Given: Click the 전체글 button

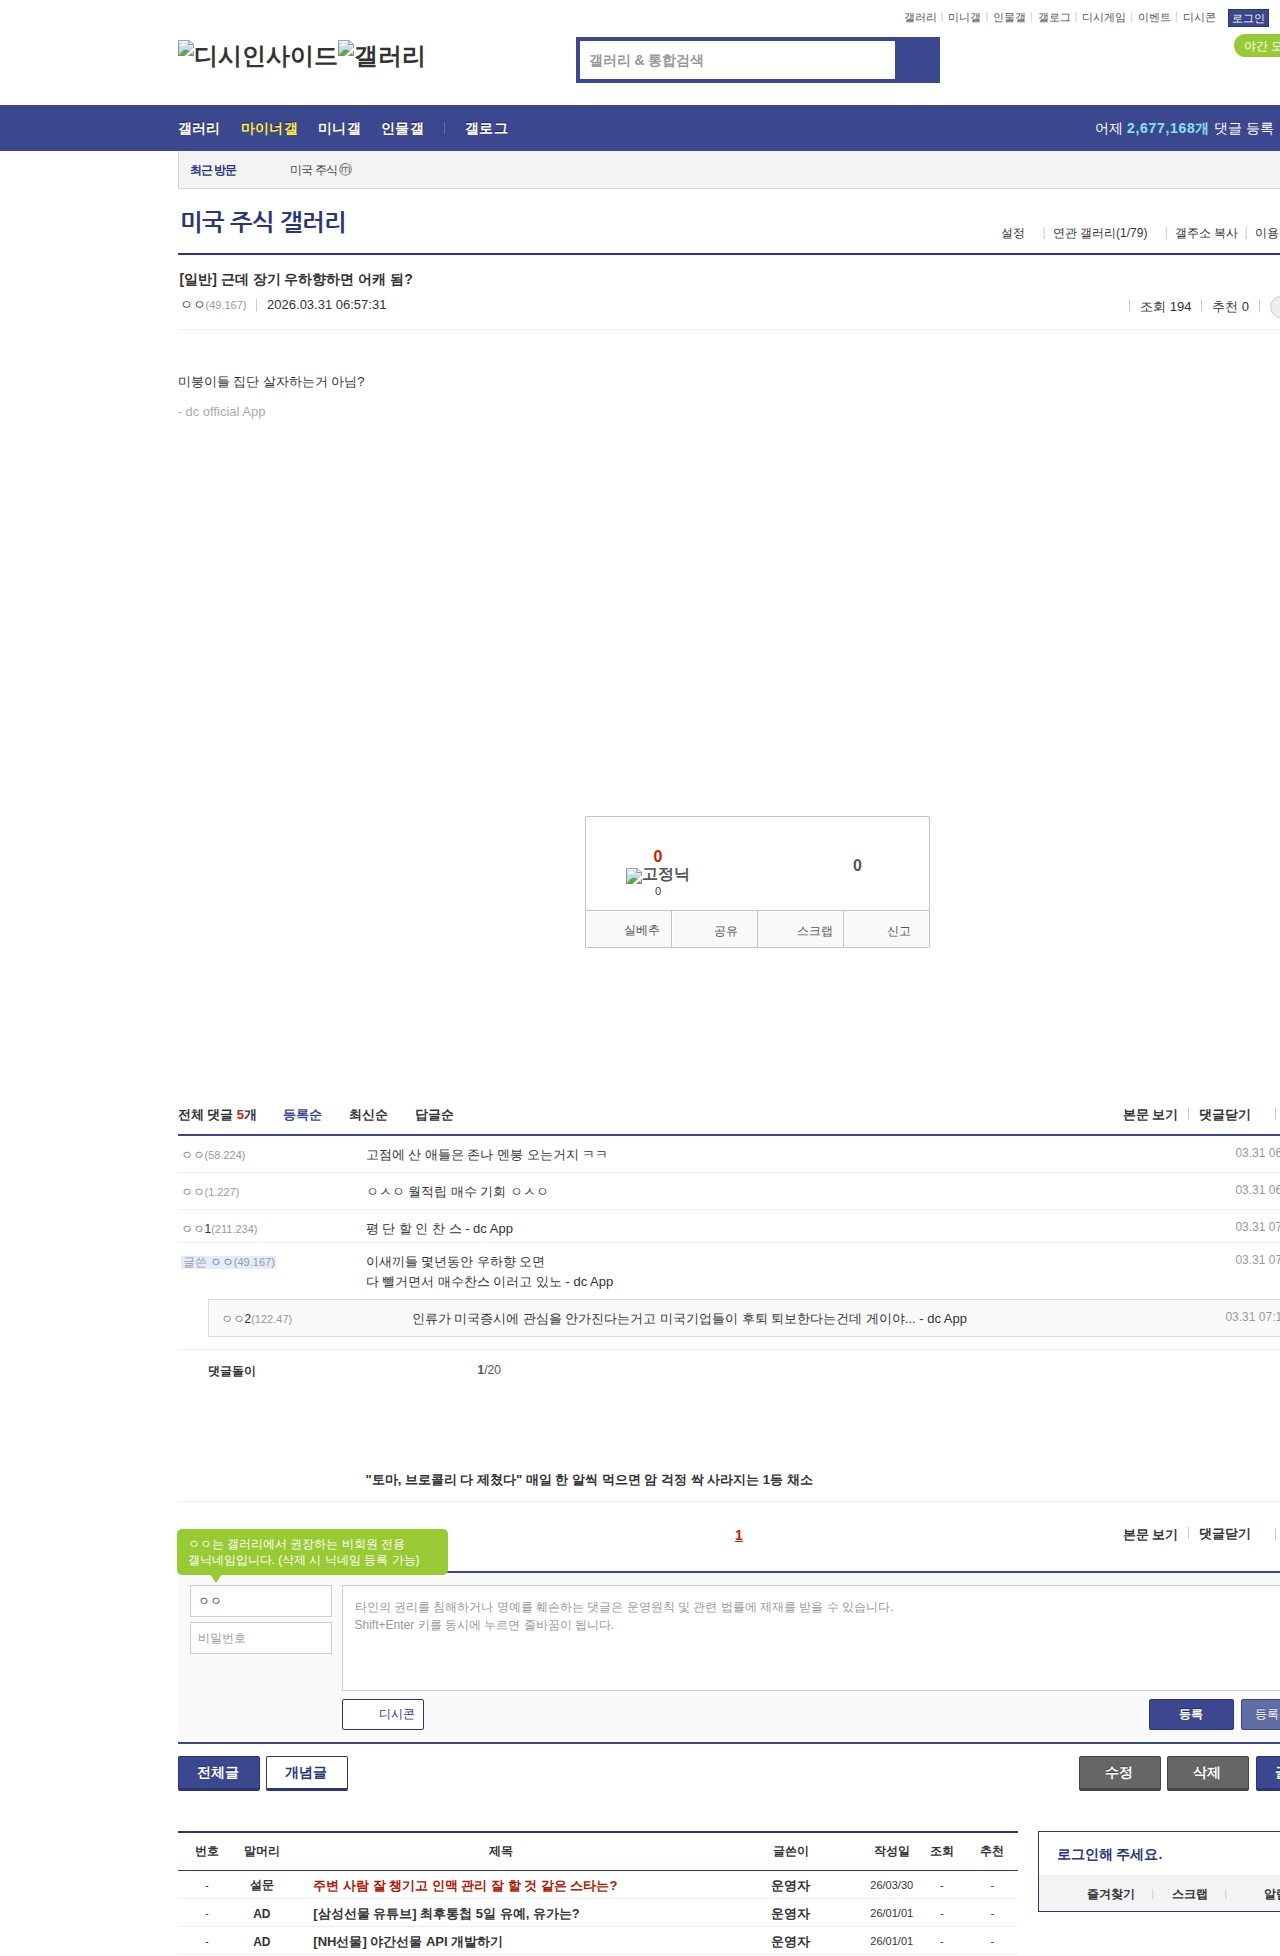Looking at the screenshot, I should coord(218,1773).
